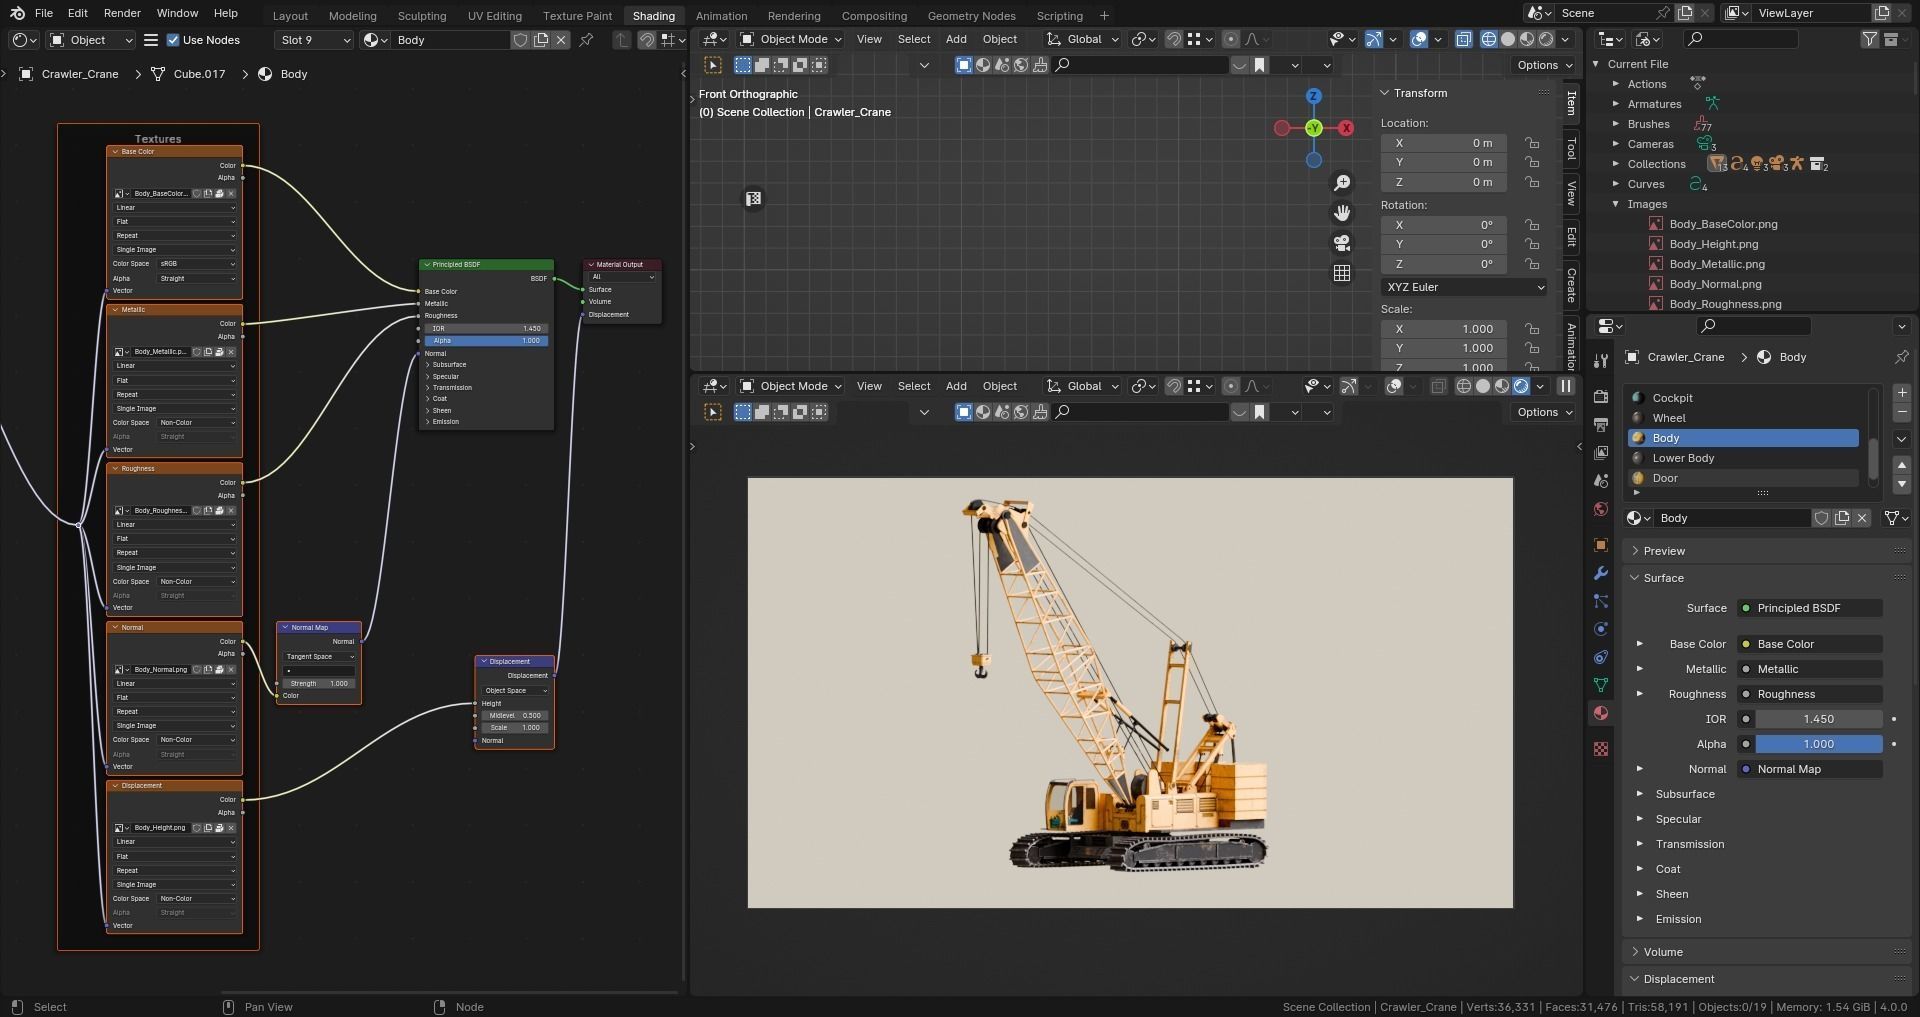Expand the Subsurface section
The height and width of the screenshot is (1017, 1920).
coord(1639,794)
